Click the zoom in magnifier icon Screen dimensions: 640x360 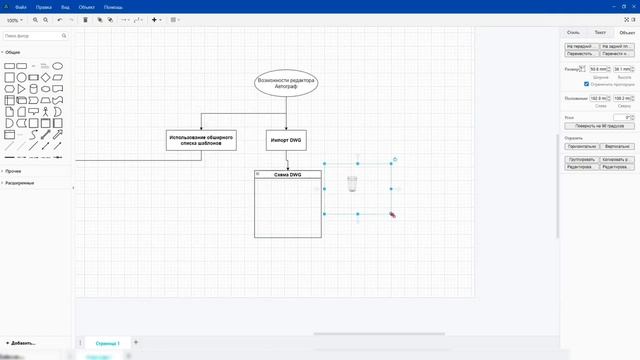(35, 20)
